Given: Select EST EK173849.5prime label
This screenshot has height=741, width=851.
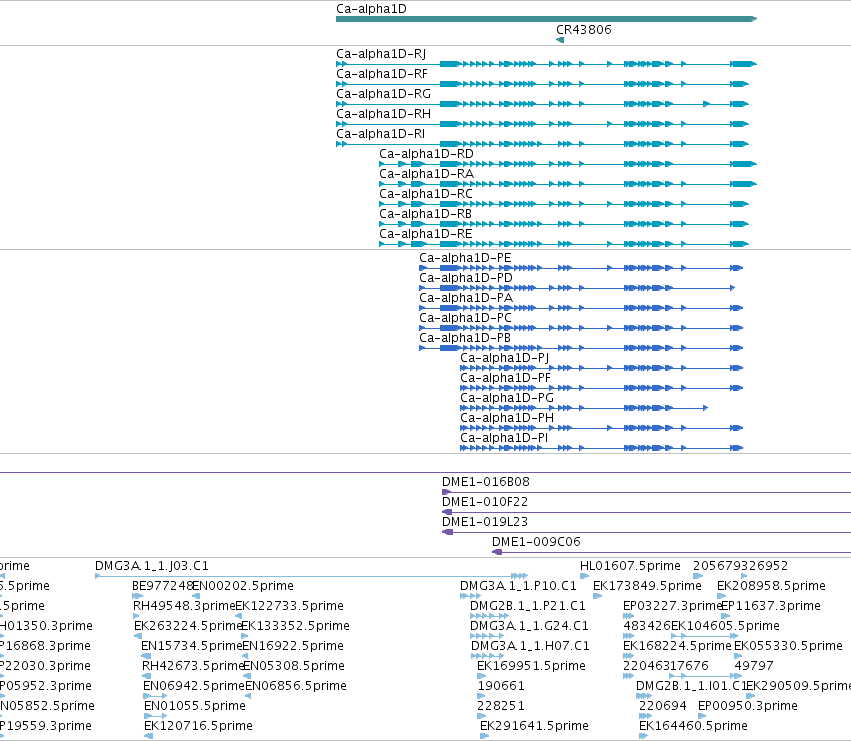Looking at the screenshot, I should point(647,586).
